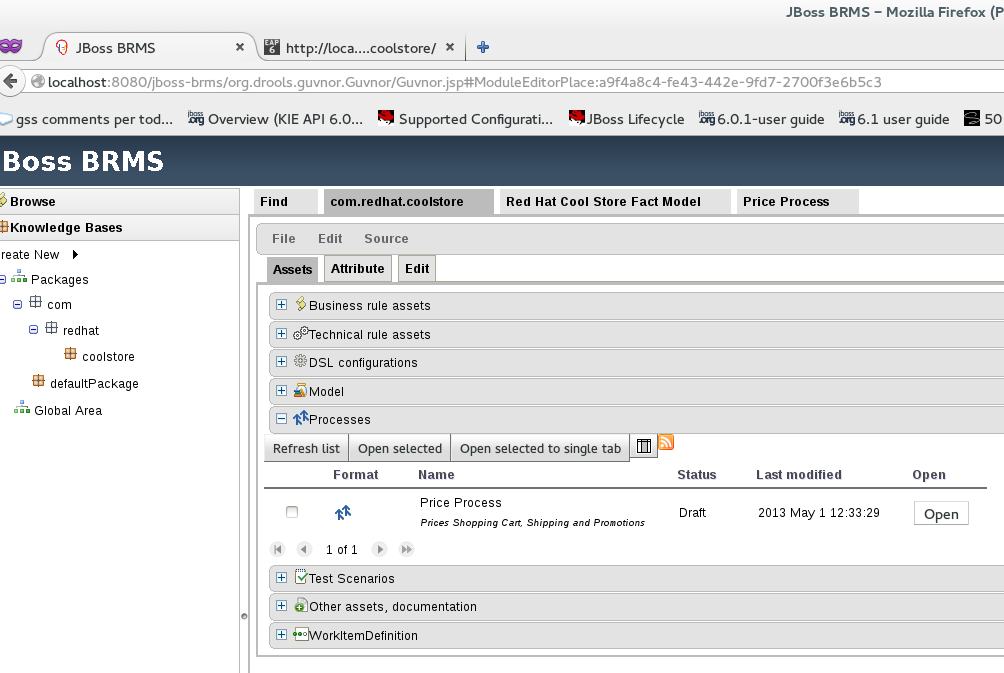Click the Refresh list button
The width and height of the screenshot is (1004, 673).
[306, 448]
